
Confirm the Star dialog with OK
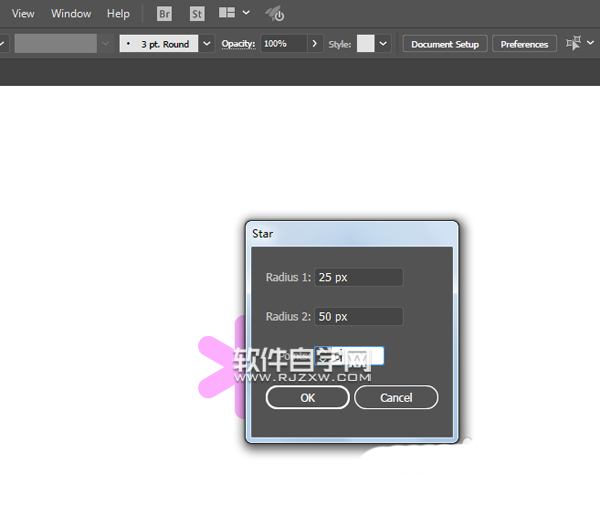click(308, 397)
